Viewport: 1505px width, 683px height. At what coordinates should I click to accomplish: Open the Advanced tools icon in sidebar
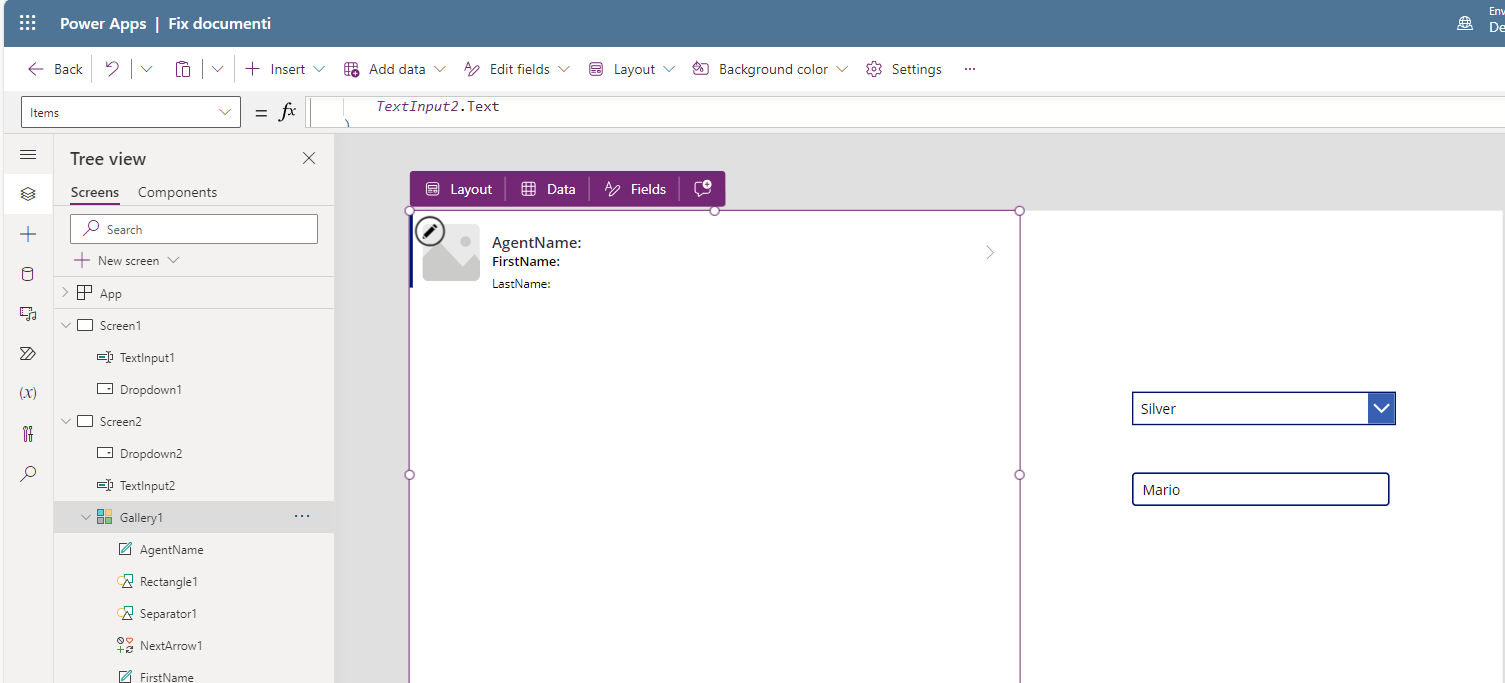[27, 433]
